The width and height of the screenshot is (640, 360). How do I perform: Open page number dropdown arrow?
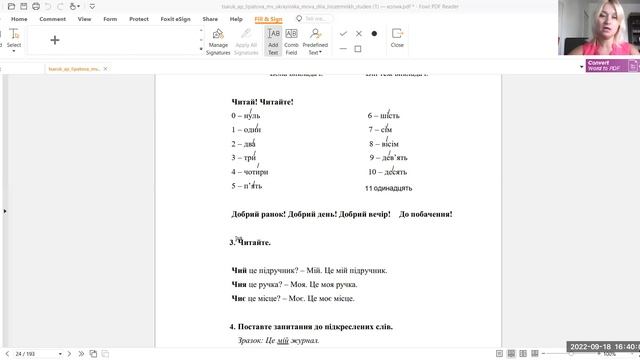[x=60, y=354]
